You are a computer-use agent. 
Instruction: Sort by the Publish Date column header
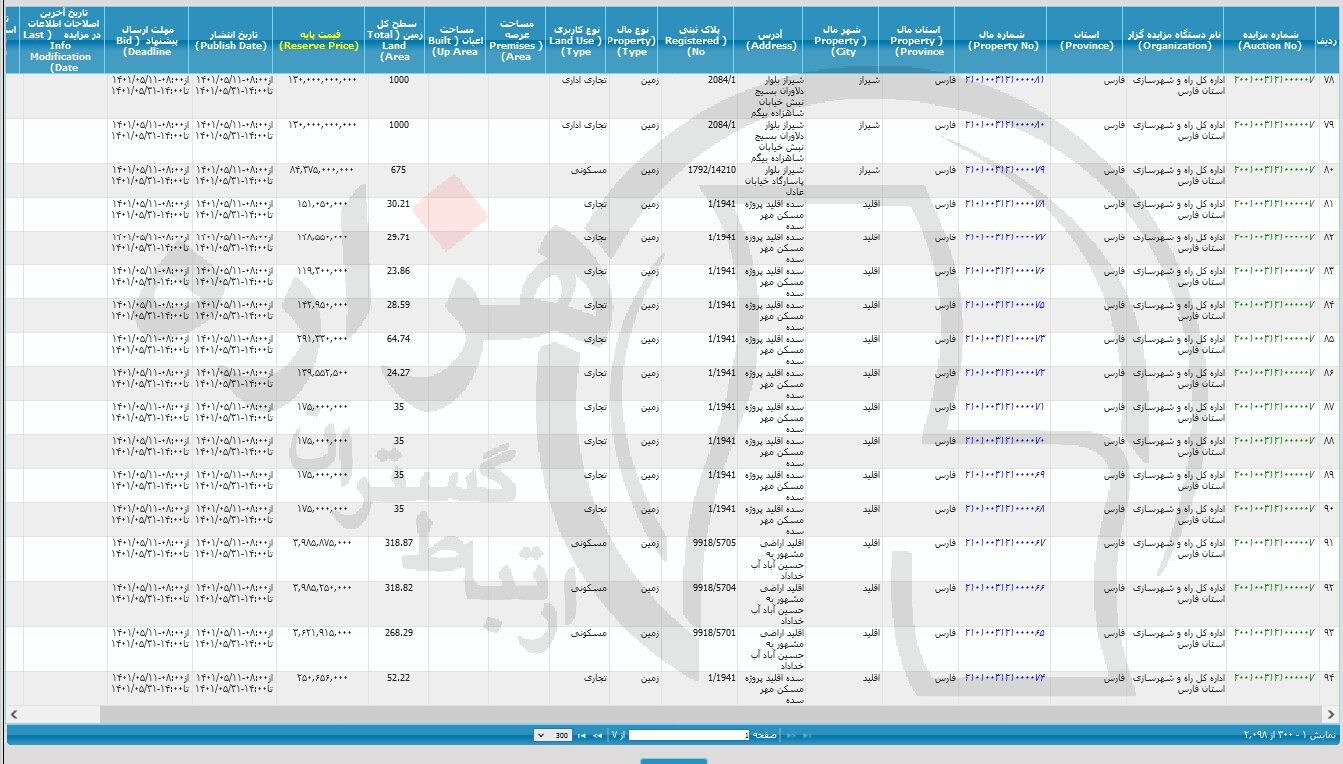(231, 40)
